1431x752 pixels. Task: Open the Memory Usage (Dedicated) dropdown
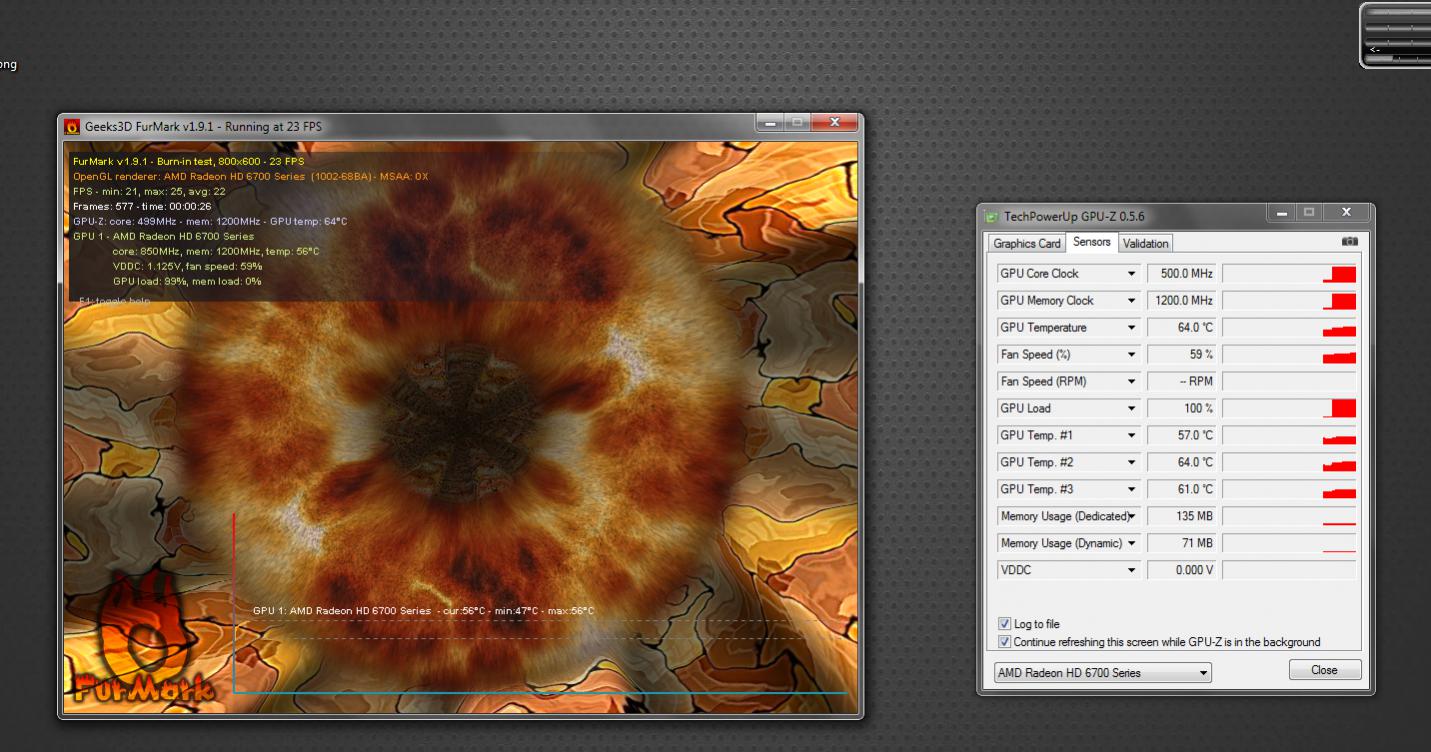[x=1132, y=517]
